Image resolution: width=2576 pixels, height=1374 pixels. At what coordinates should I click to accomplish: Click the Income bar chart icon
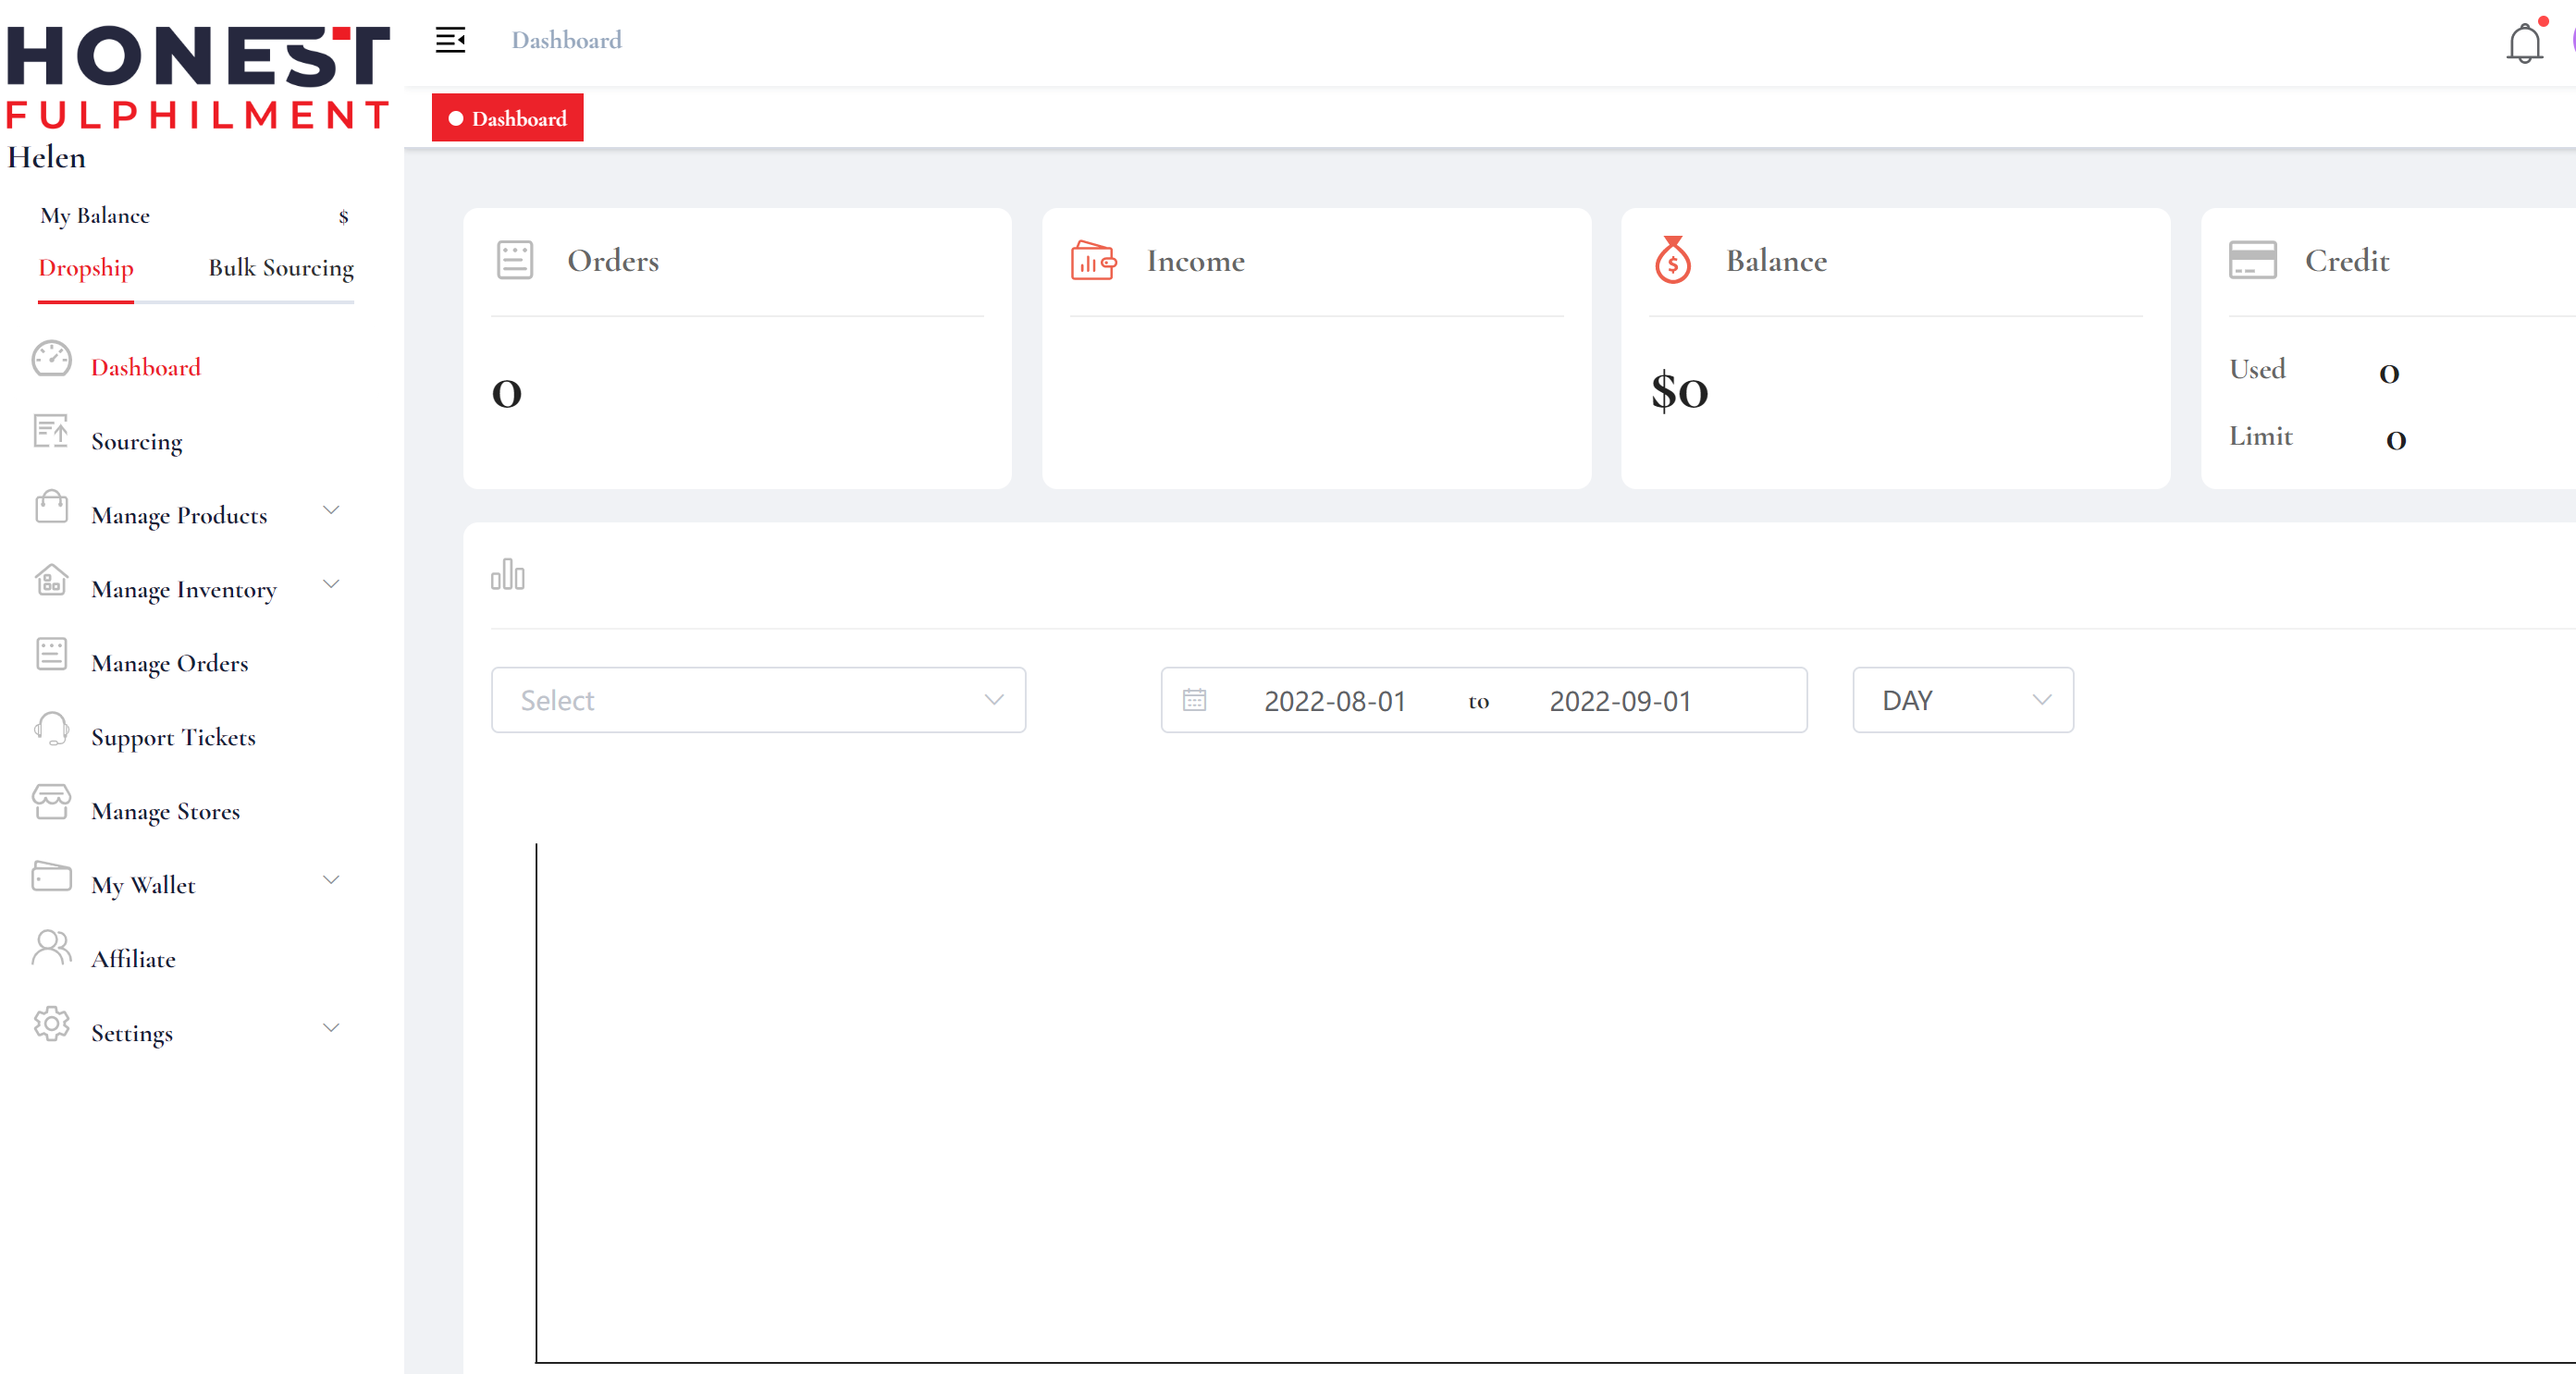(1091, 259)
